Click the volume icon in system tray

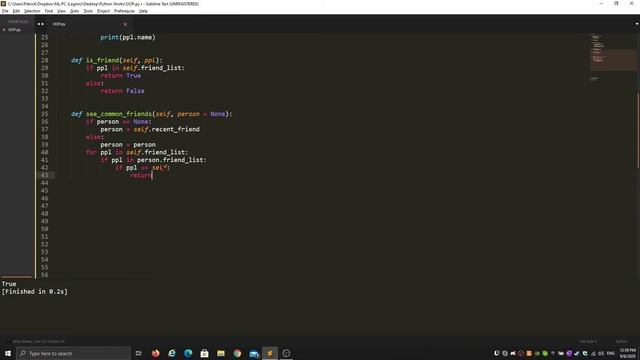point(601,353)
